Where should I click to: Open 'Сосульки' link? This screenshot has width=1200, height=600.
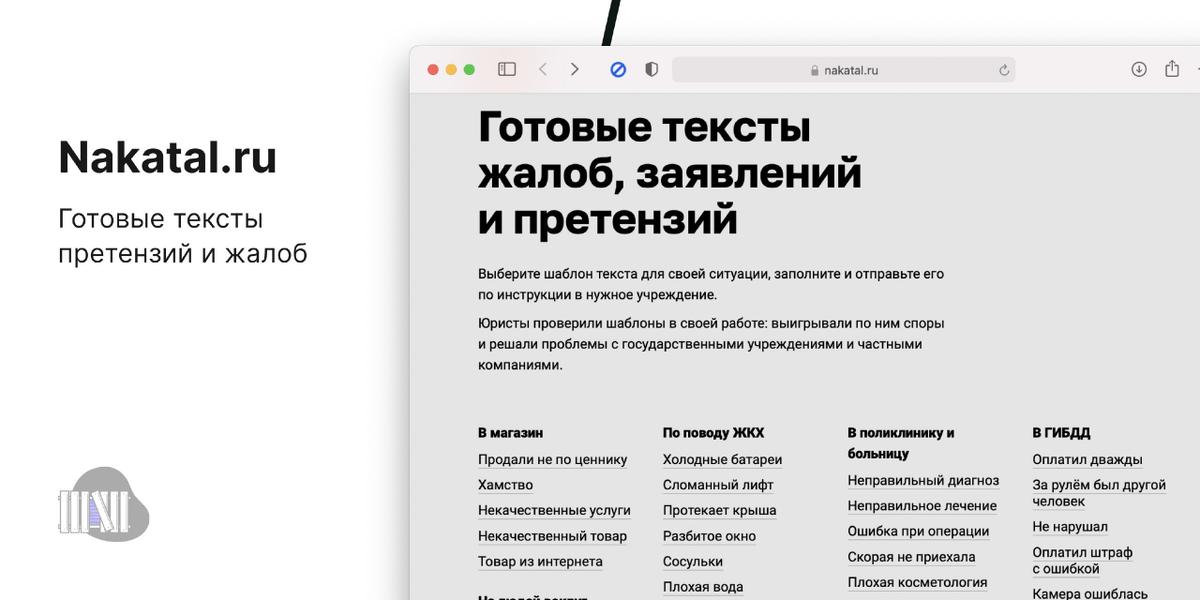pyautogui.click(x=693, y=562)
